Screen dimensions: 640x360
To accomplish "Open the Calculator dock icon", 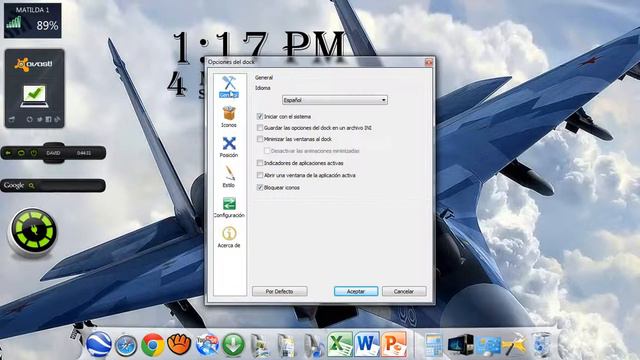I will [x=433, y=346].
